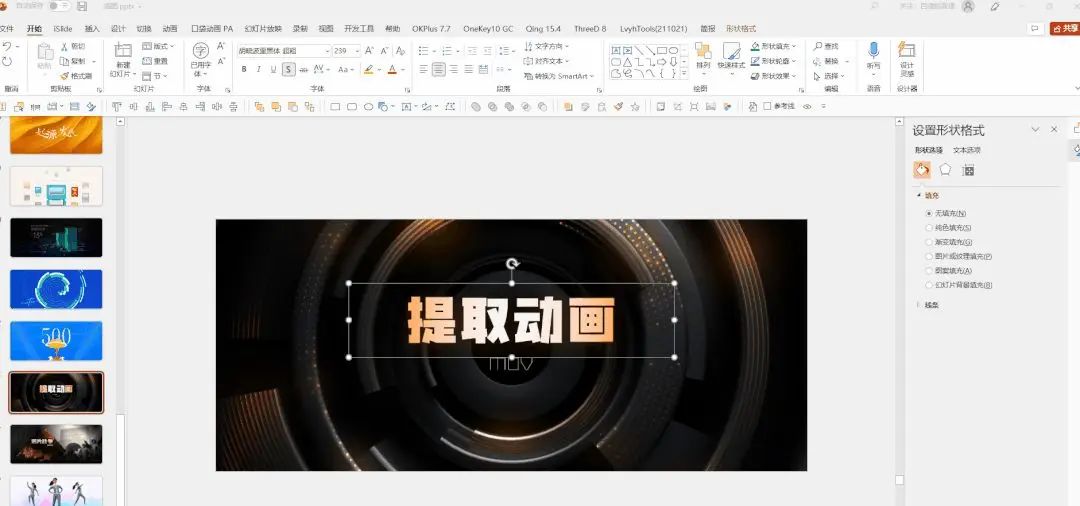The image size is (1080, 506).
Task: Click the Reset (重置) slide button
Action: [155, 61]
